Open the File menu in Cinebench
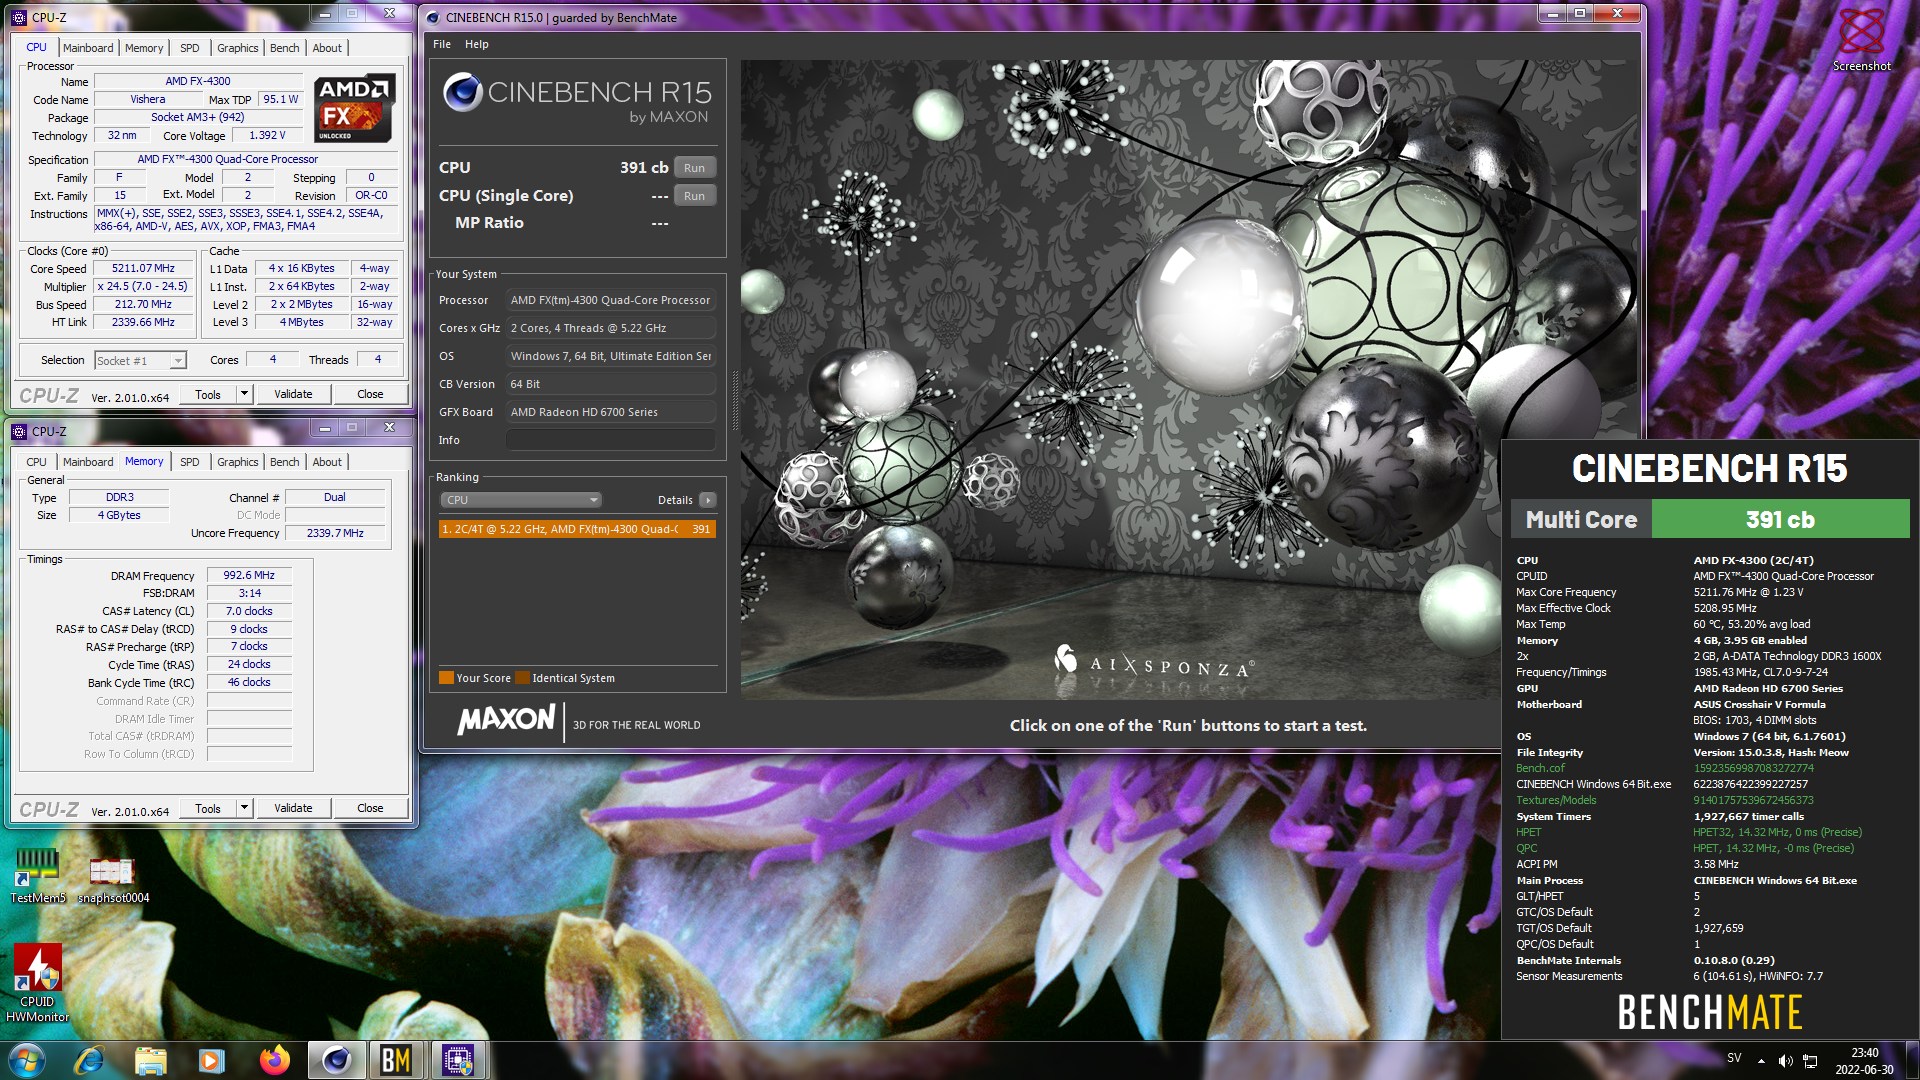This screenshot has width=1920, height=1080. click(442, 44)
